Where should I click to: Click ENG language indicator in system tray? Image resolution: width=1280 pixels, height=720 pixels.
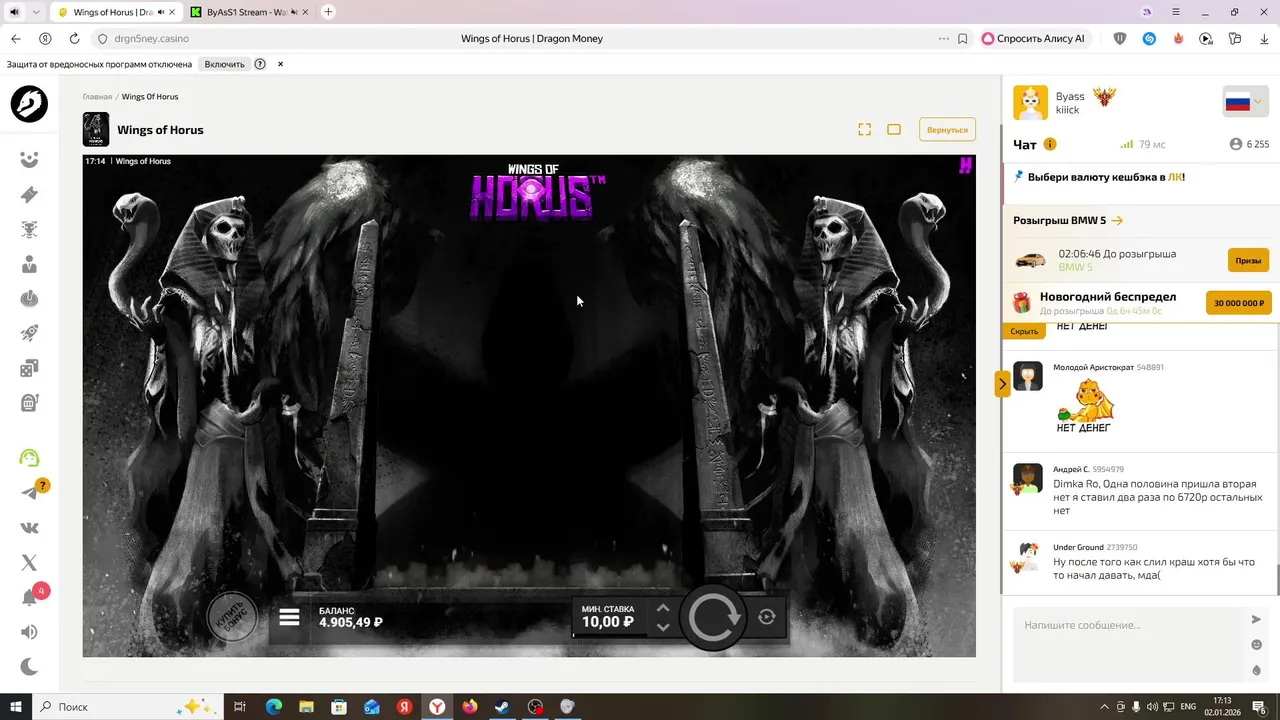click(x=1188, y=707)
